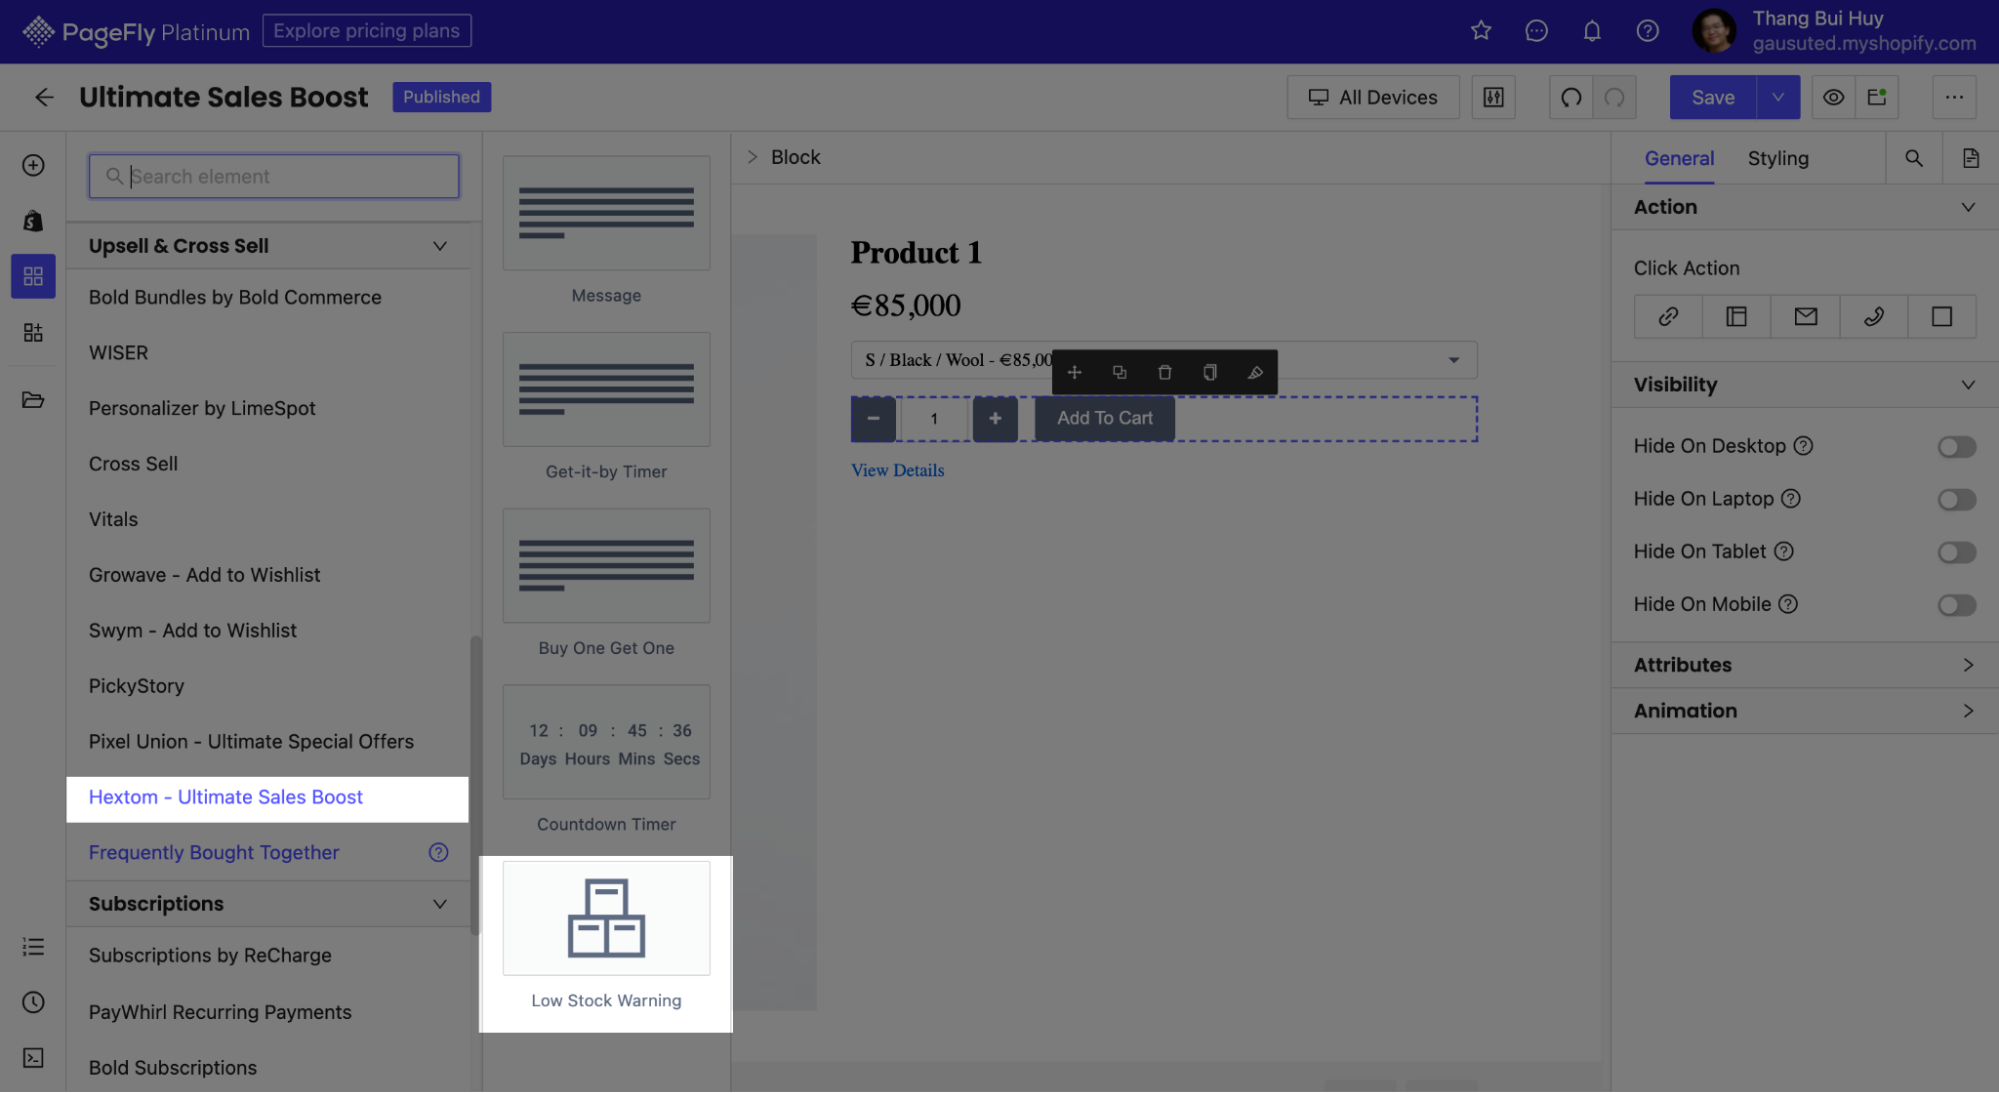
Task: Open the live chat bubble icon
Action: click(1537, 31)
